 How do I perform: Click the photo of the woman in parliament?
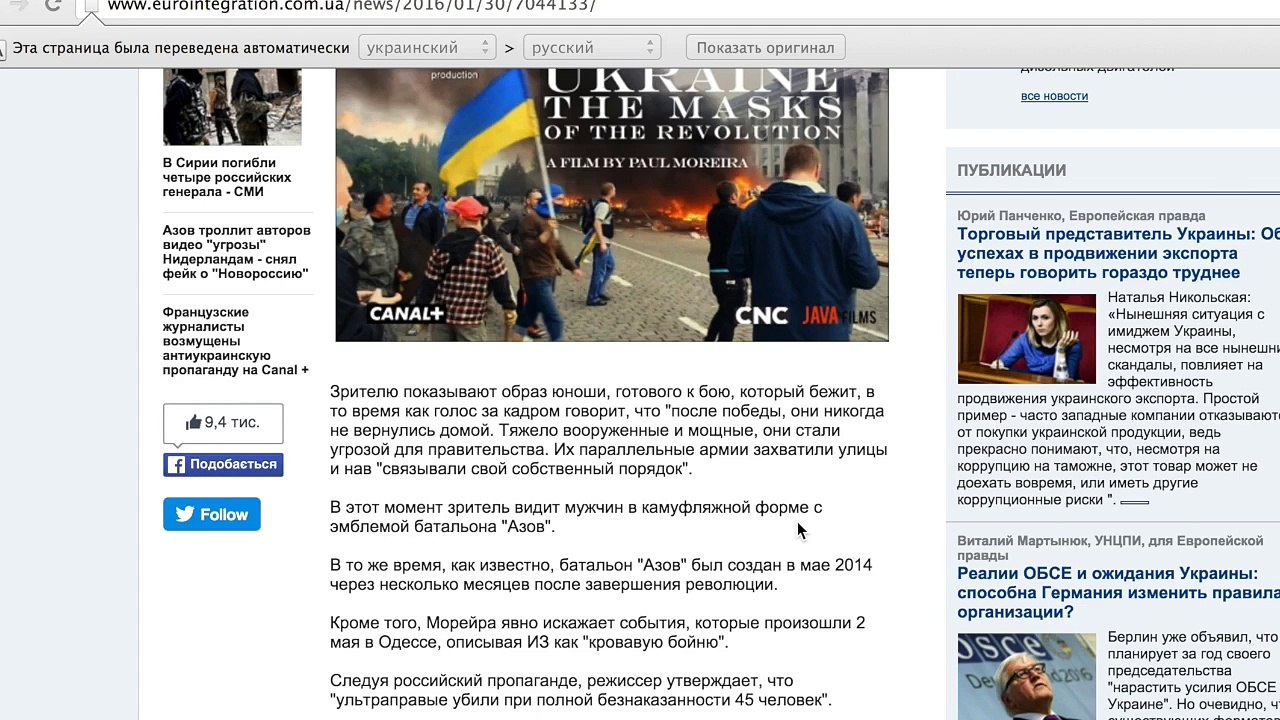coord(1027,339)
